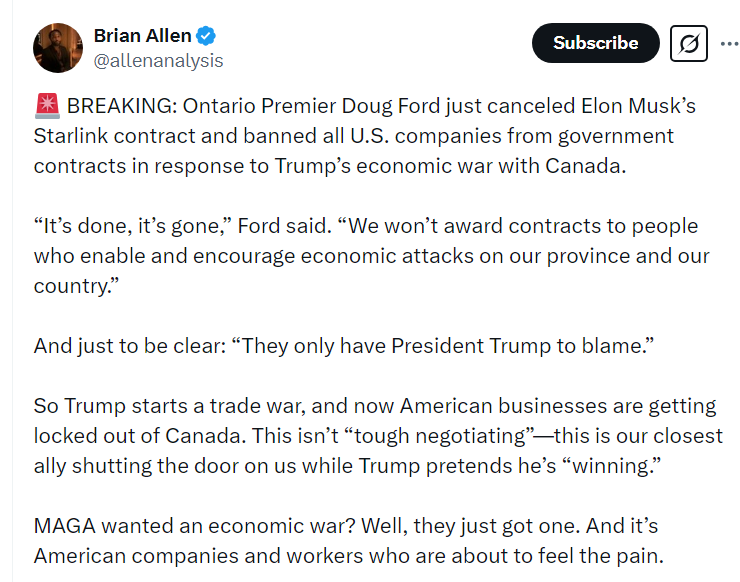This screenshot has height=582, width=740.
Task: Subscribe to Brian Allen
Action: (596, 43)
